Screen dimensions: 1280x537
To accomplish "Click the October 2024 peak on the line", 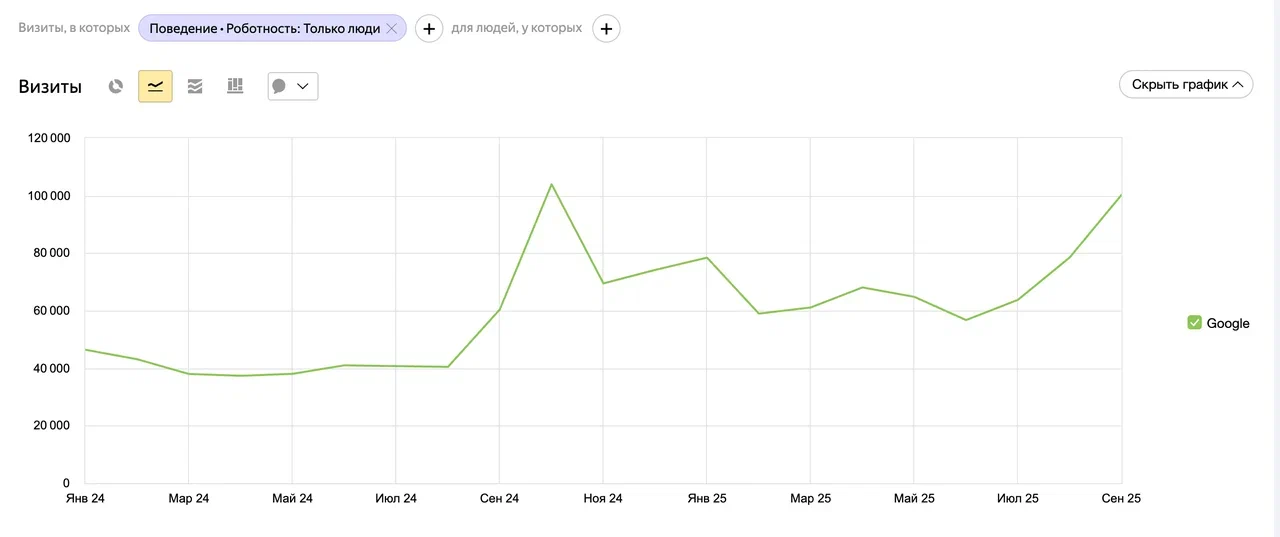I will click(551, 184).
